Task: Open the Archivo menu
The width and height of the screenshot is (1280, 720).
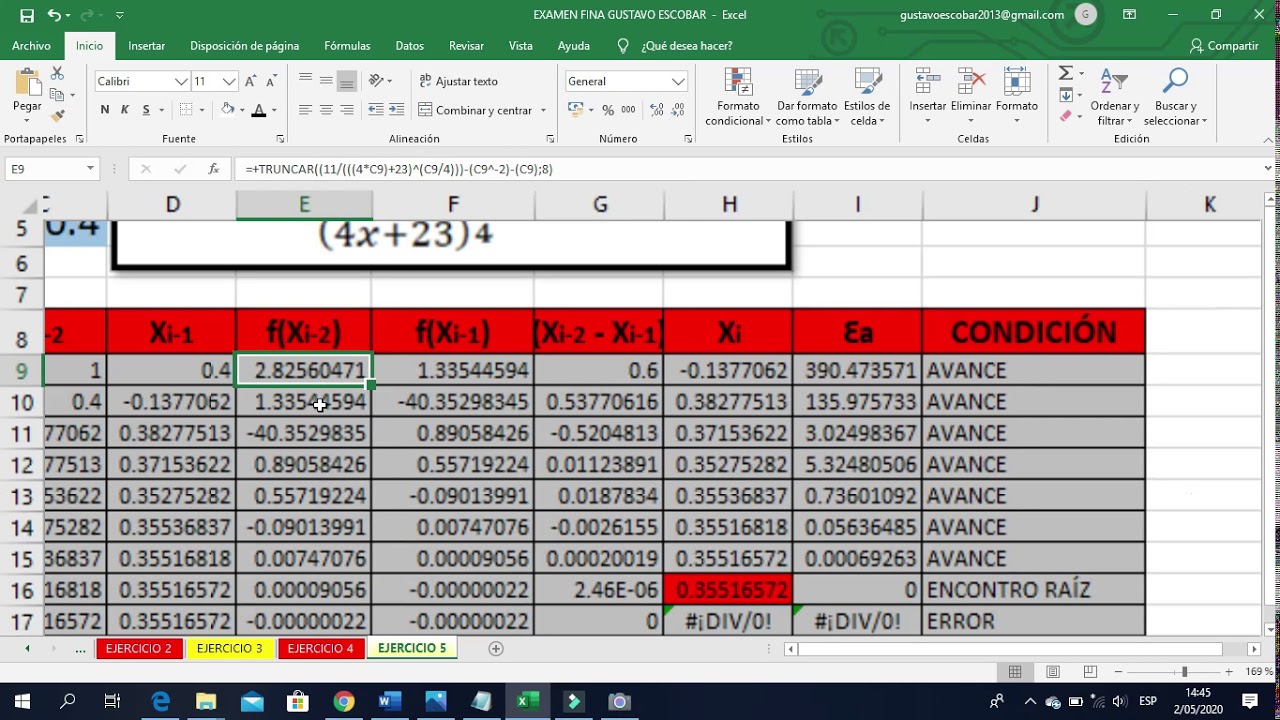Action: coord(31,46)
